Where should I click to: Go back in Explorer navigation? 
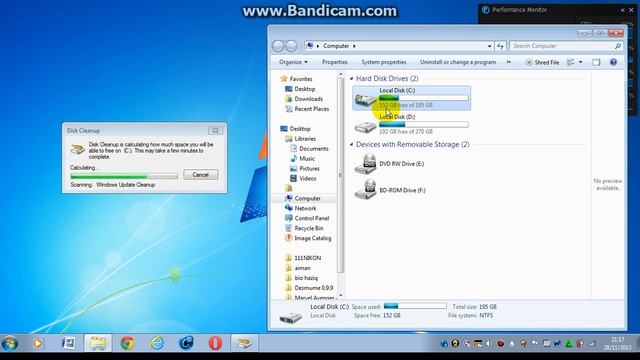[278, 46]
